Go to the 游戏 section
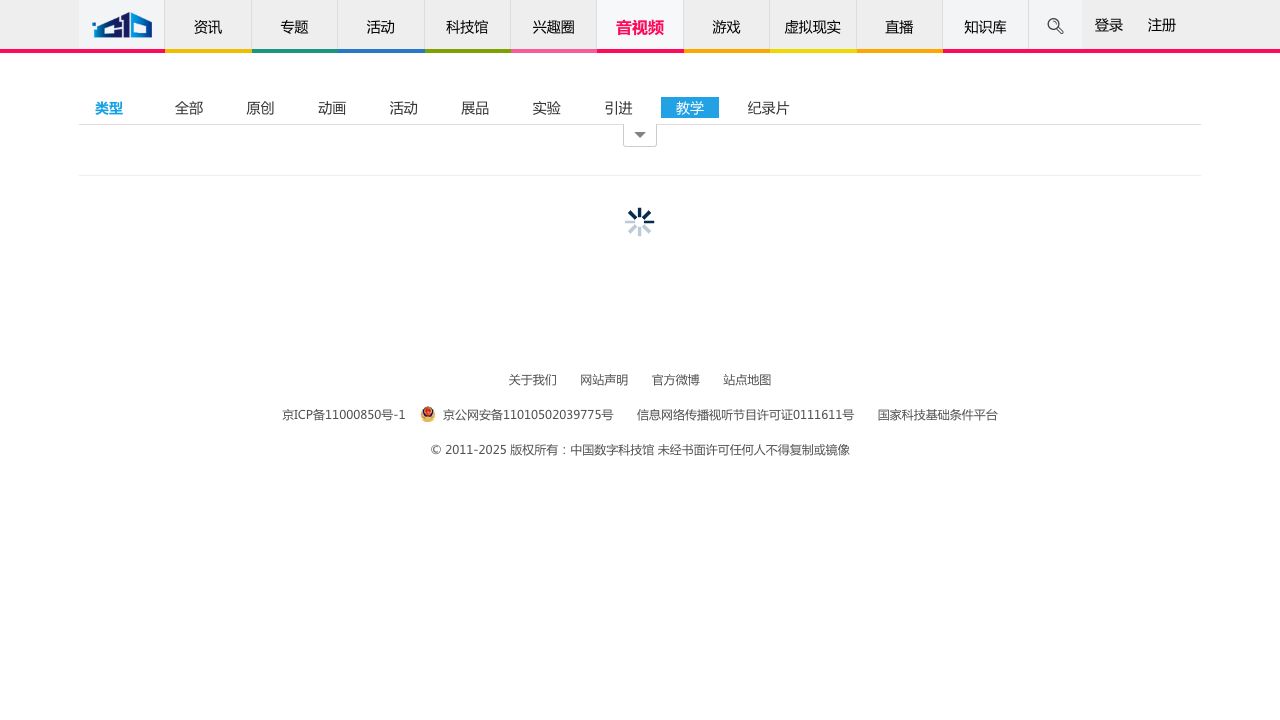Image resolution: width=1280 pixels, height=720 pixels. click(726, 27)
